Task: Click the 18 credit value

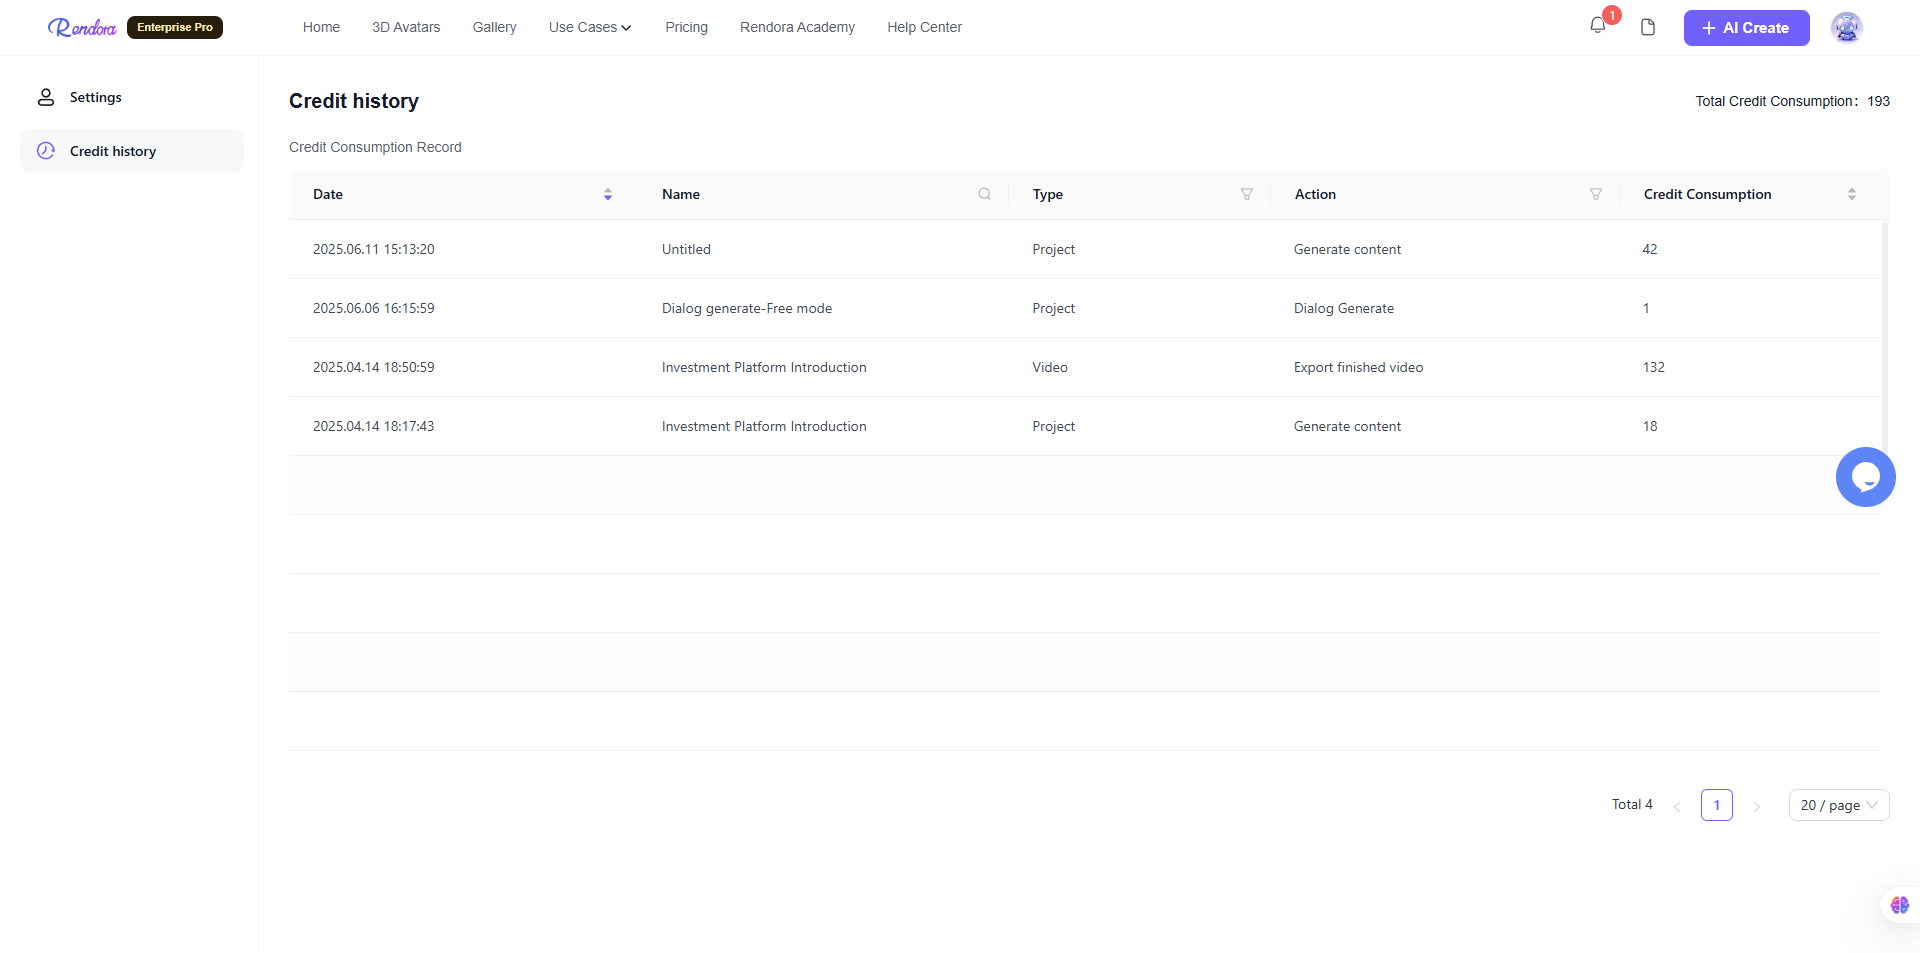Action: (x=1650, y=426)
